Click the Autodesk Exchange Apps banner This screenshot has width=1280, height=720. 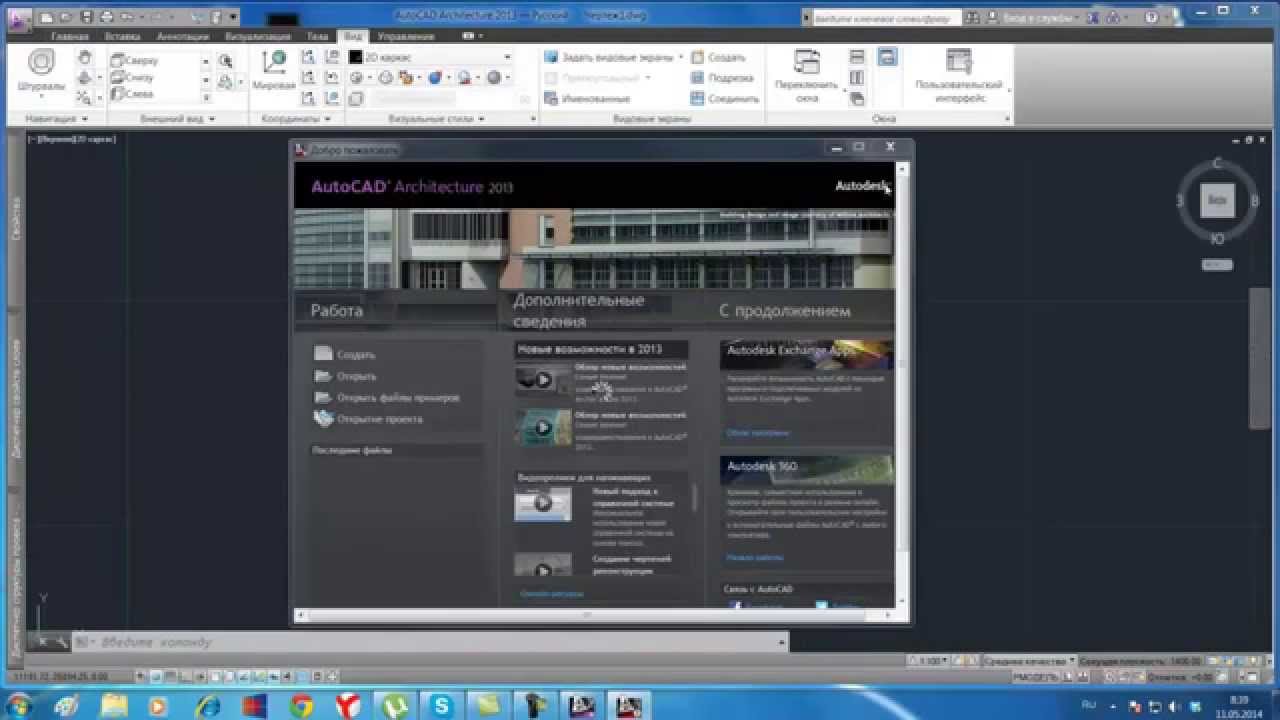(806, 354)
